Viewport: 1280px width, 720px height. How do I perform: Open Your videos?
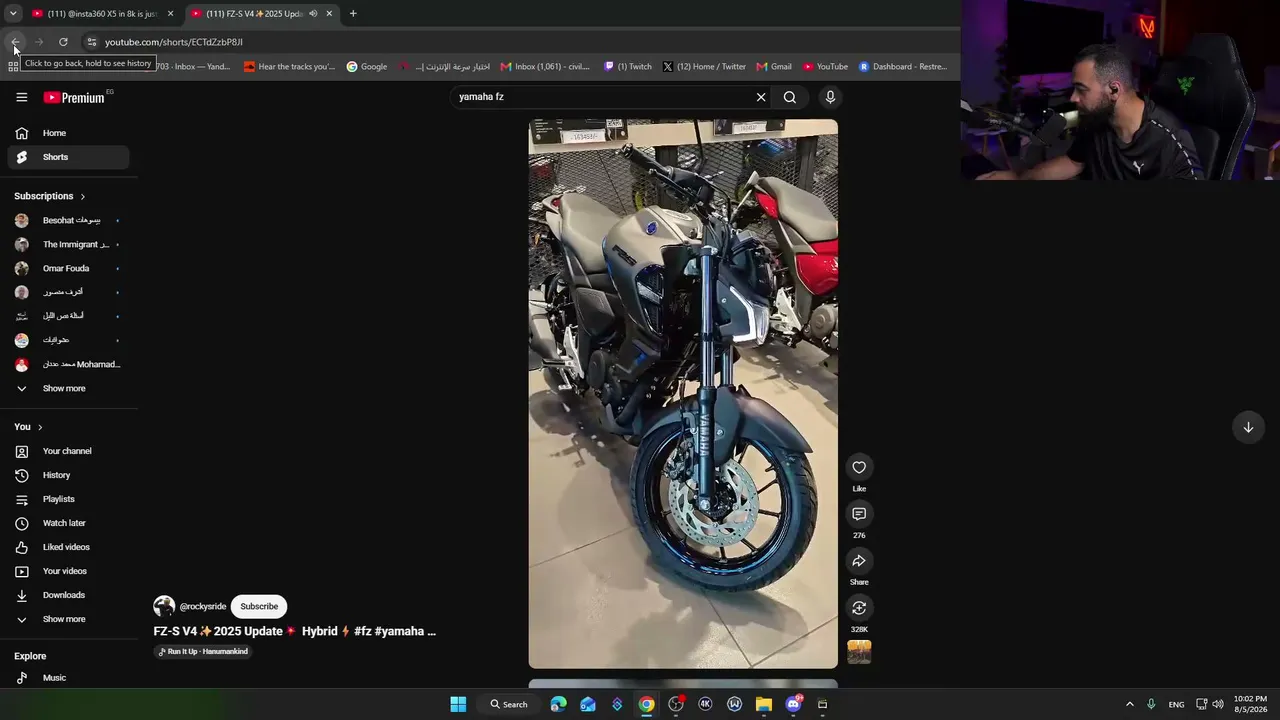[68, 571]
